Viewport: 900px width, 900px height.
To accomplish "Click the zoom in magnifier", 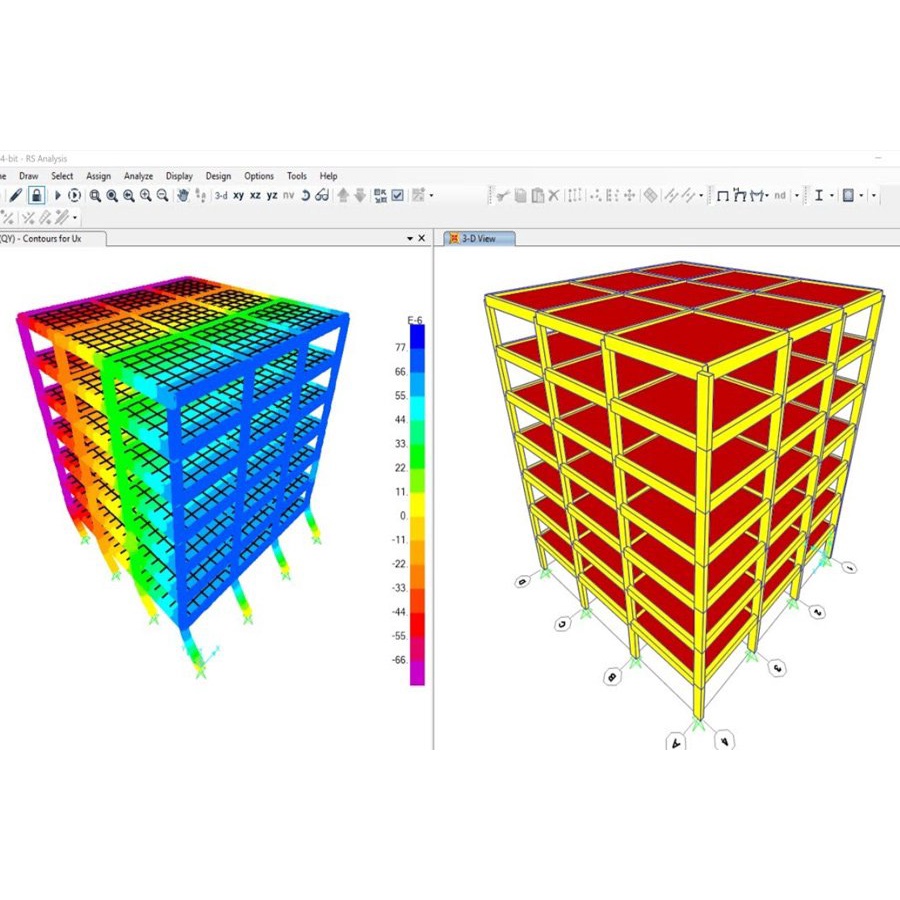I will (x=146, y=196).
